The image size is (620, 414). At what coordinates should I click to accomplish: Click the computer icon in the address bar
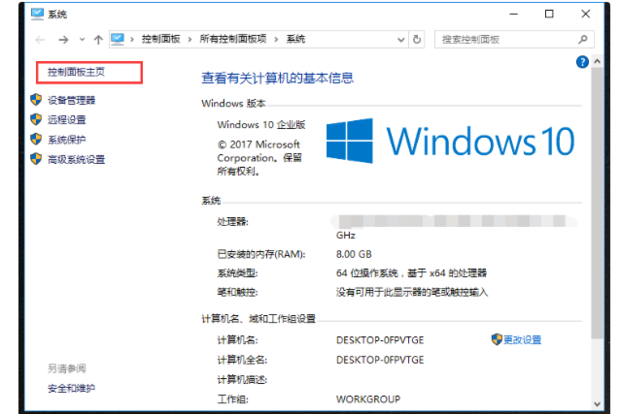pos(117,39)
